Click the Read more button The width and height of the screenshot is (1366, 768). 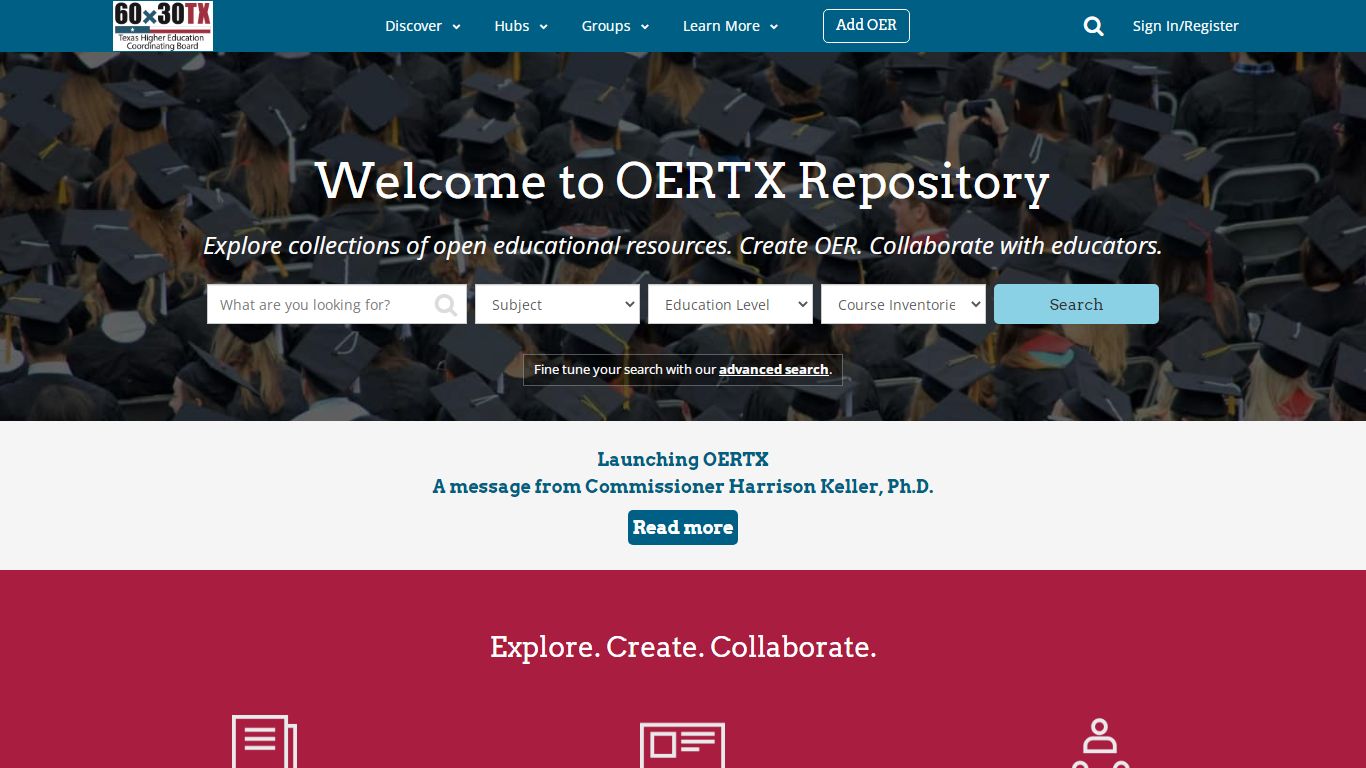(x=683, y=527)
